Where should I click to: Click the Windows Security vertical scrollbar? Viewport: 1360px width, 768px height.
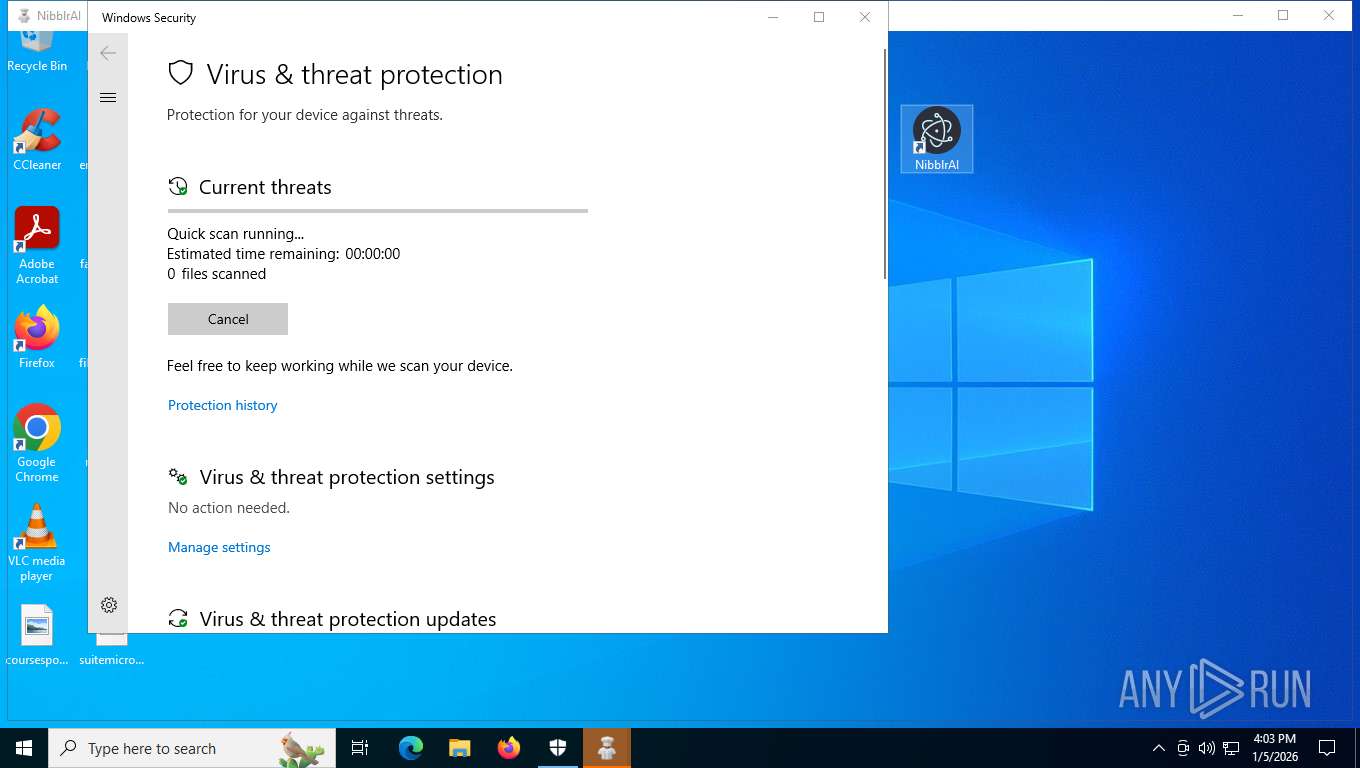click(884, 165)
